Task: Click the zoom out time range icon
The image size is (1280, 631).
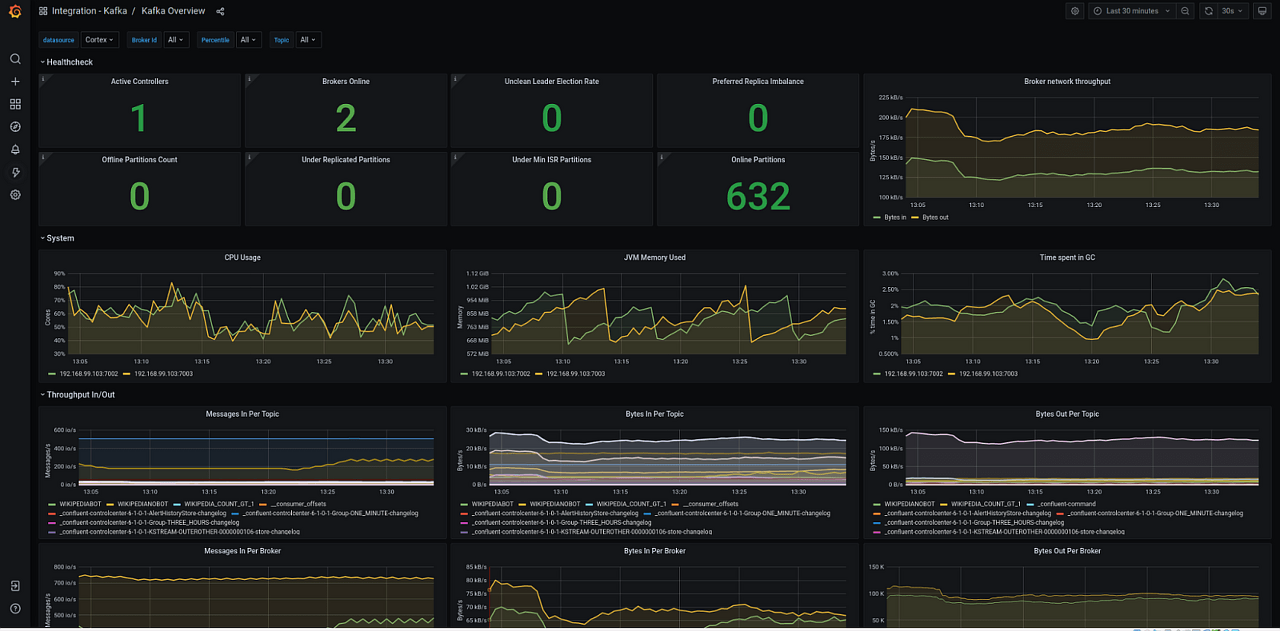Action: pos(1185,11)
